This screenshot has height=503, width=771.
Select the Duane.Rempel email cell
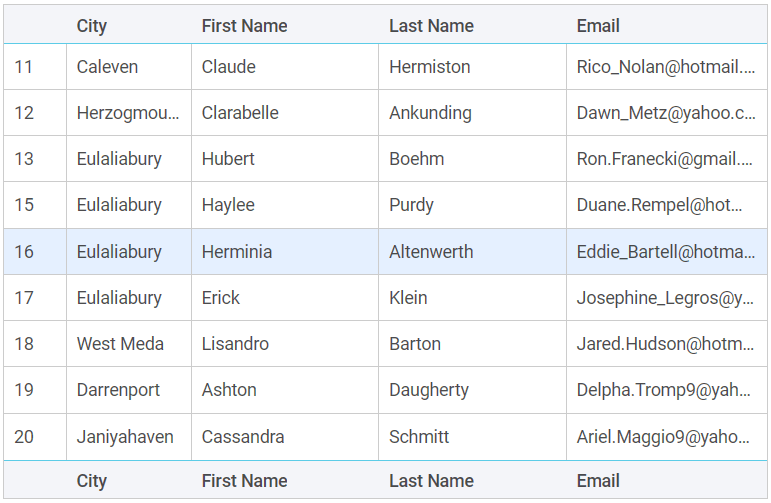pyautogui.click(x=659, y=205)
